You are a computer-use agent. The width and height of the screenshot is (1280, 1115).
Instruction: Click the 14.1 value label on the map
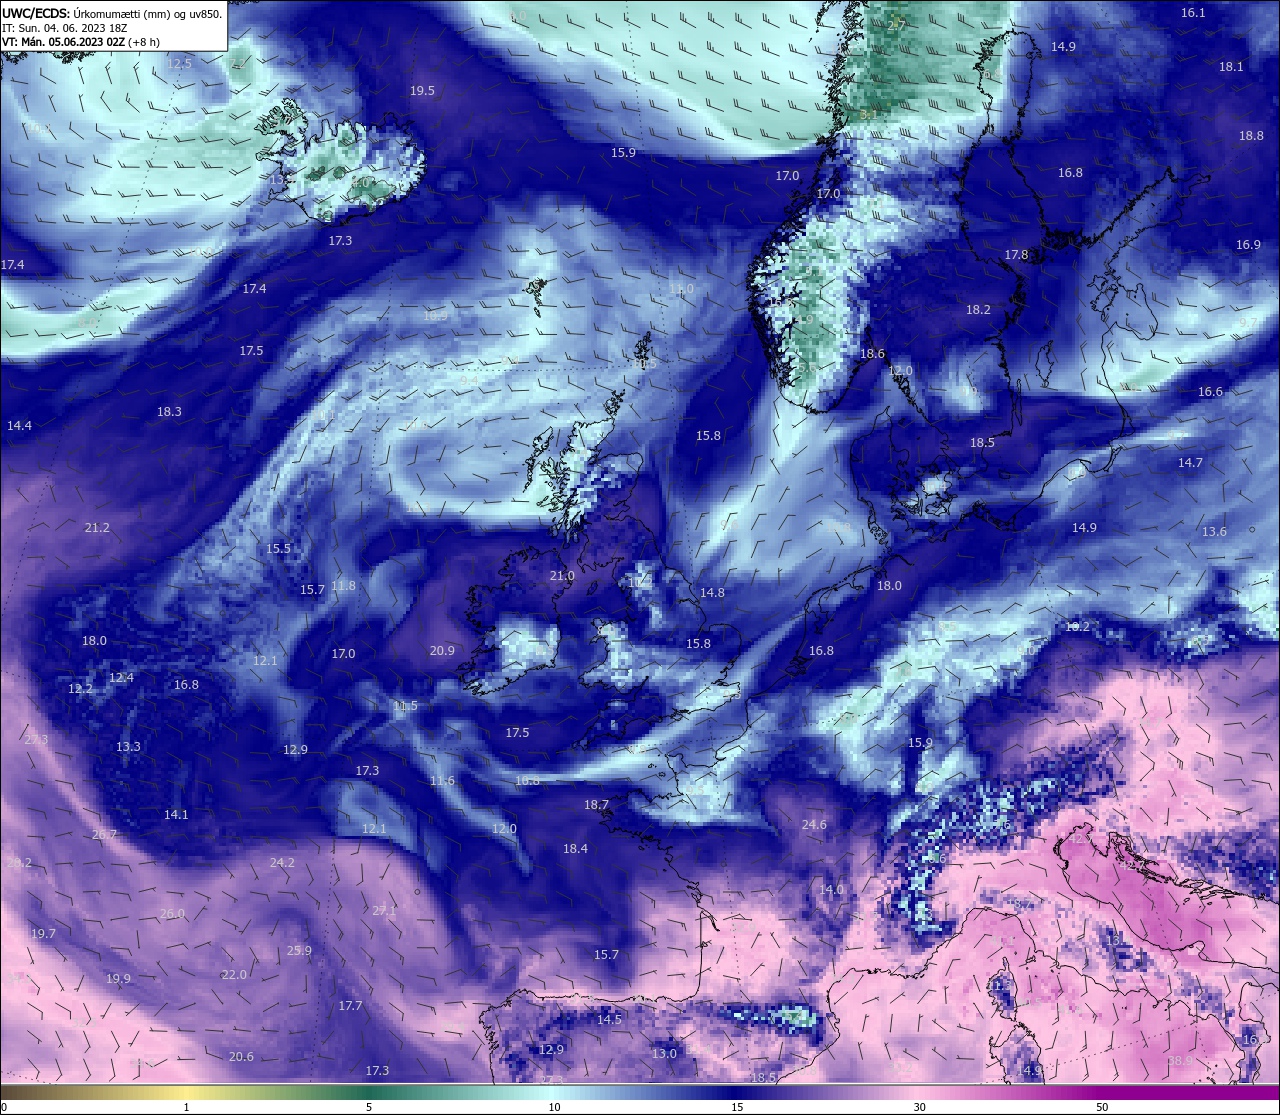(x=176, y=815)
